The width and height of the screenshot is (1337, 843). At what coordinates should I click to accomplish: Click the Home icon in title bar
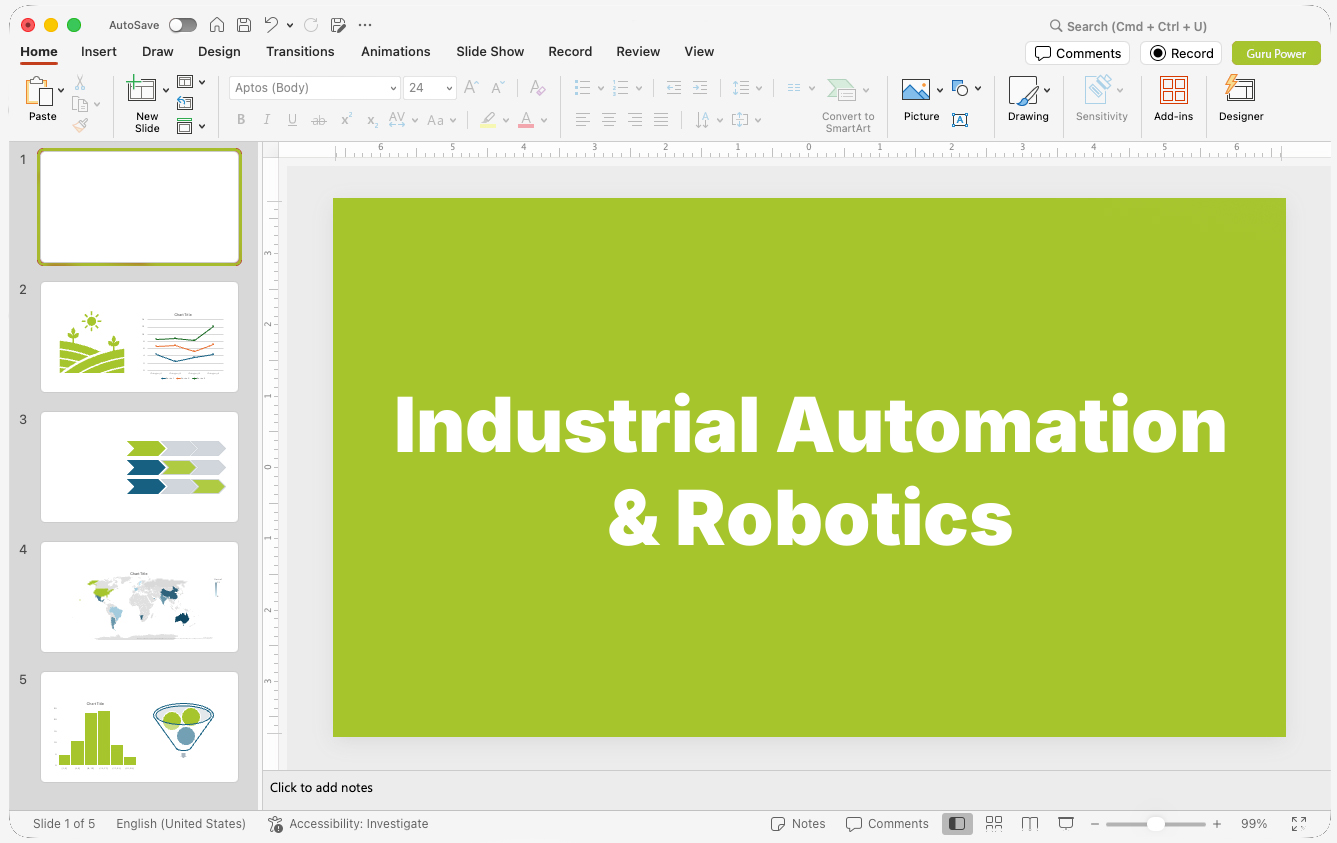[x=217, y=25]
